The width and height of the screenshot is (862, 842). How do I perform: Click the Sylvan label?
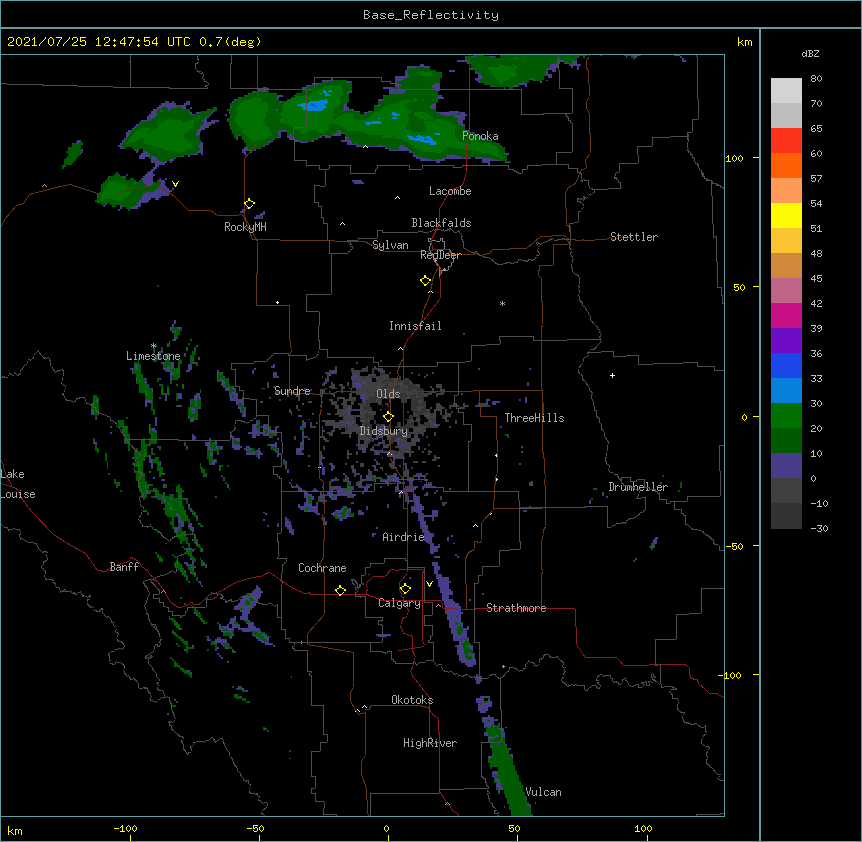390,245
